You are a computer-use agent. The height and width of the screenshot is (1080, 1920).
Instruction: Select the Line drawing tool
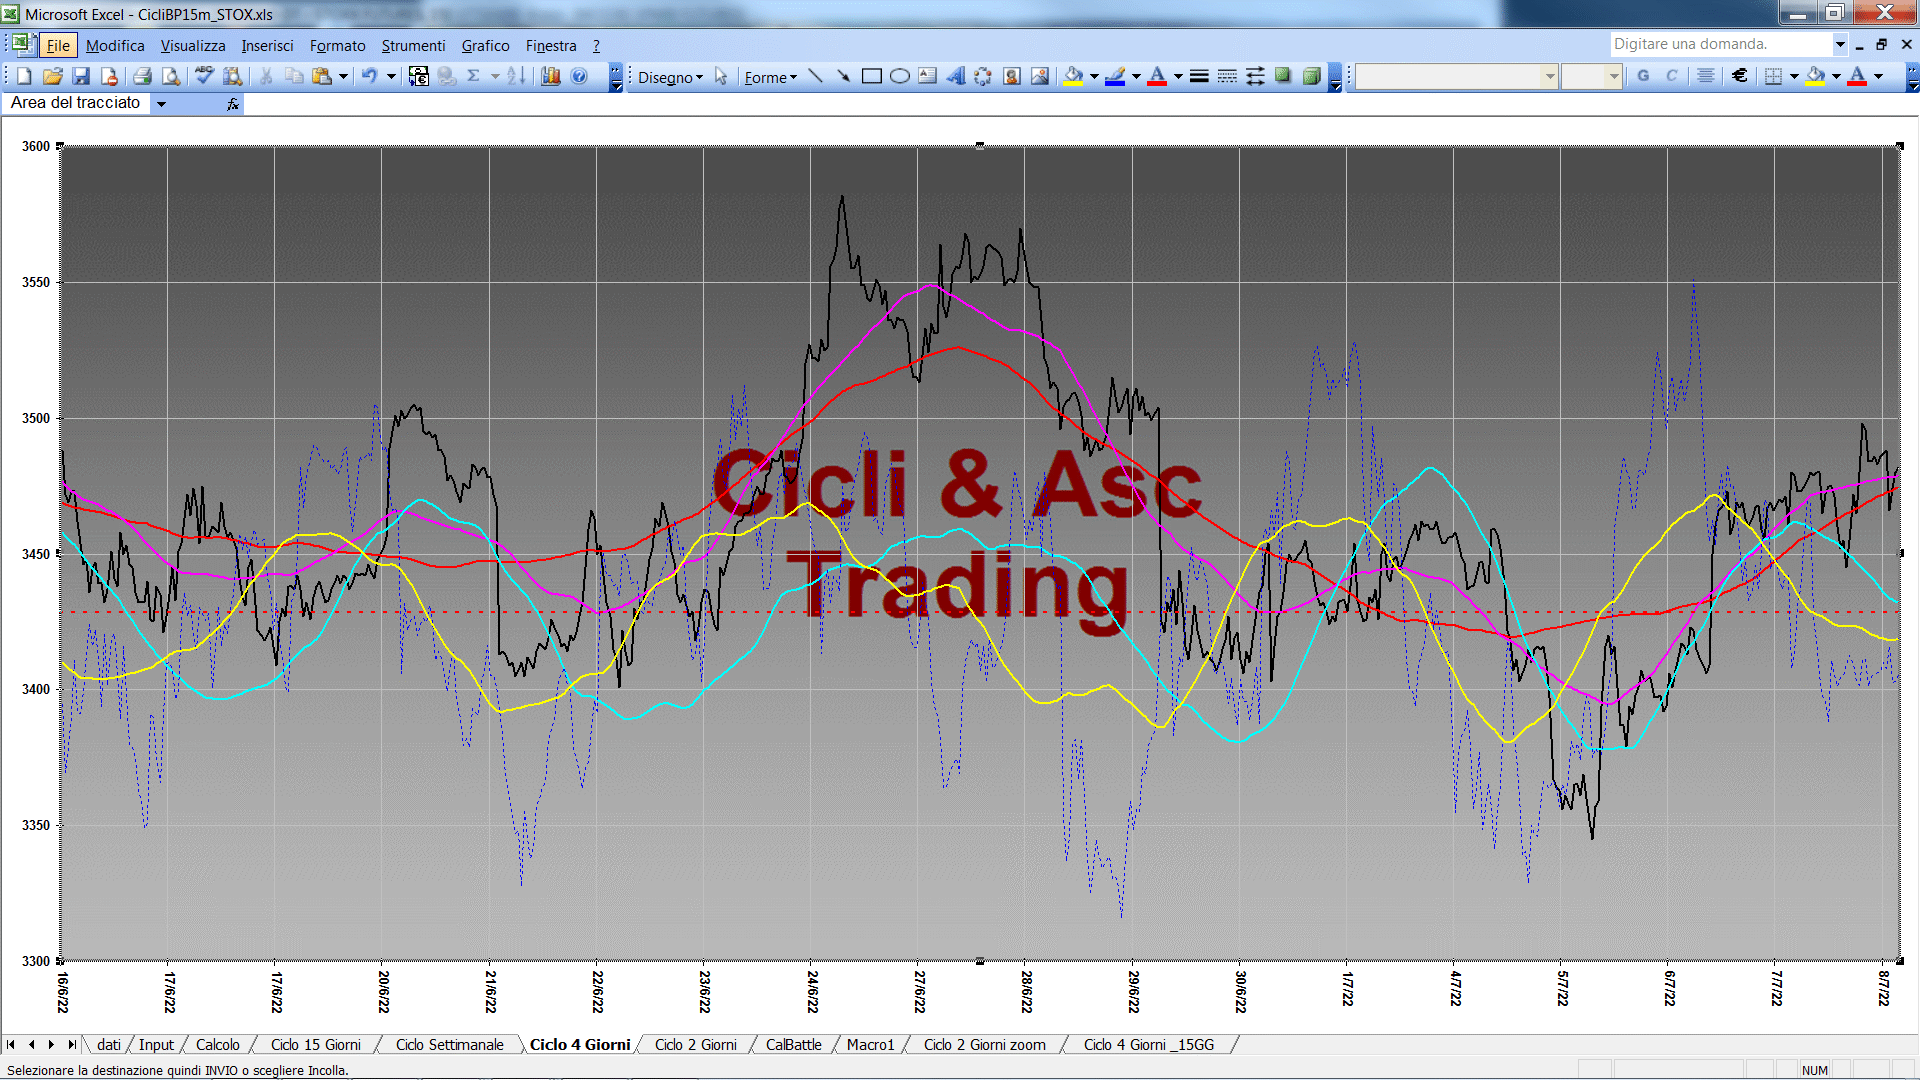pyautogui.click(x=816, y=77)
